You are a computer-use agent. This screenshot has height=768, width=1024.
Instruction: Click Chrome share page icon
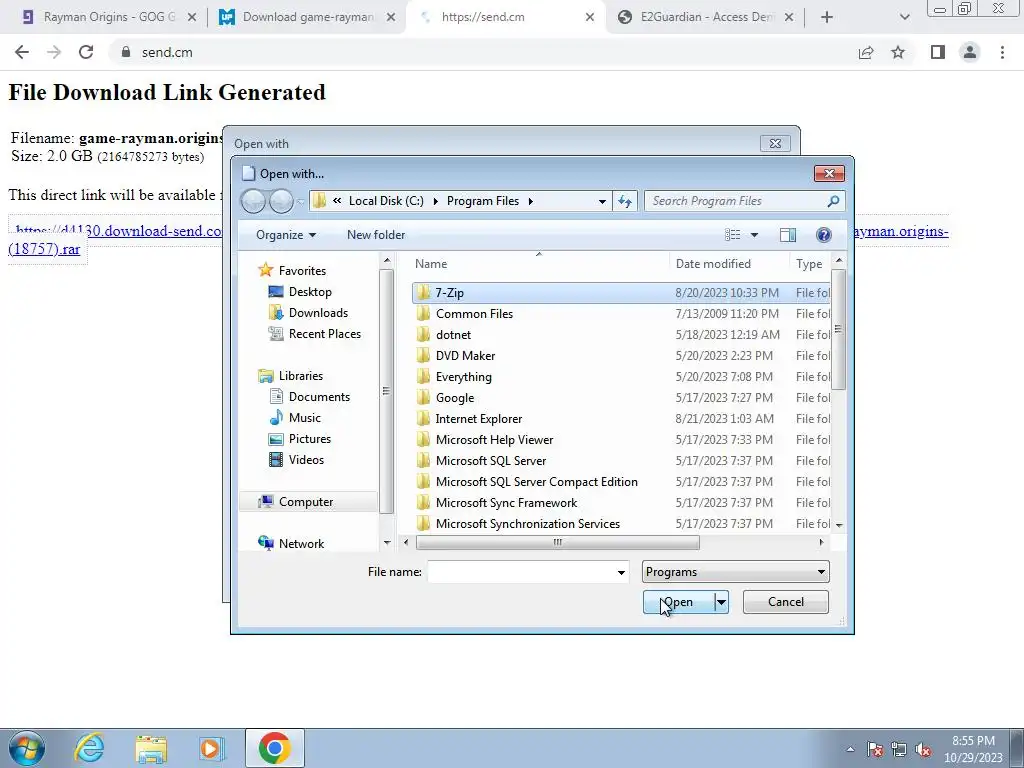click(x=866, y=52)
